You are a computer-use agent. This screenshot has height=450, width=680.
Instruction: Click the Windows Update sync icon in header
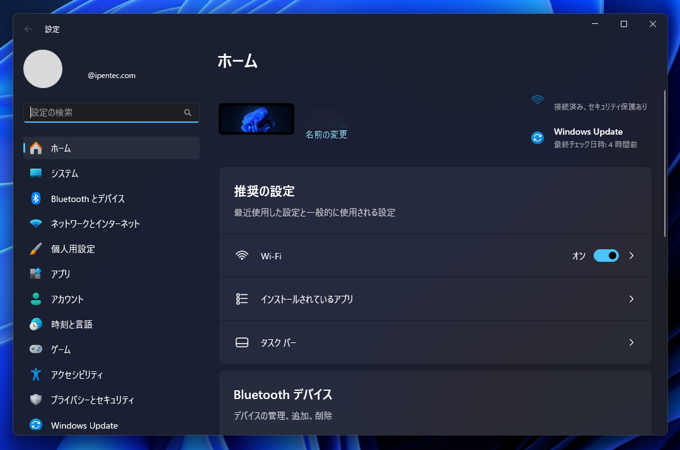coord(537,138)
